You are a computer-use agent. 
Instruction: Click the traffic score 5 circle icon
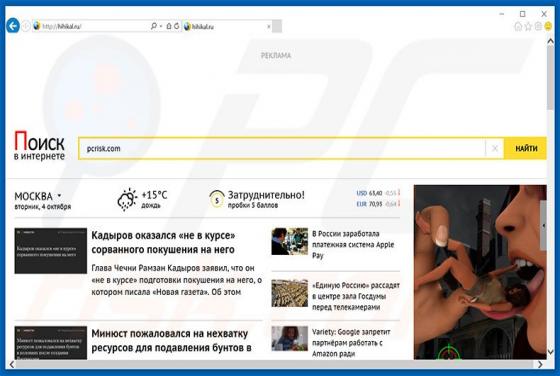pos(217,199)
